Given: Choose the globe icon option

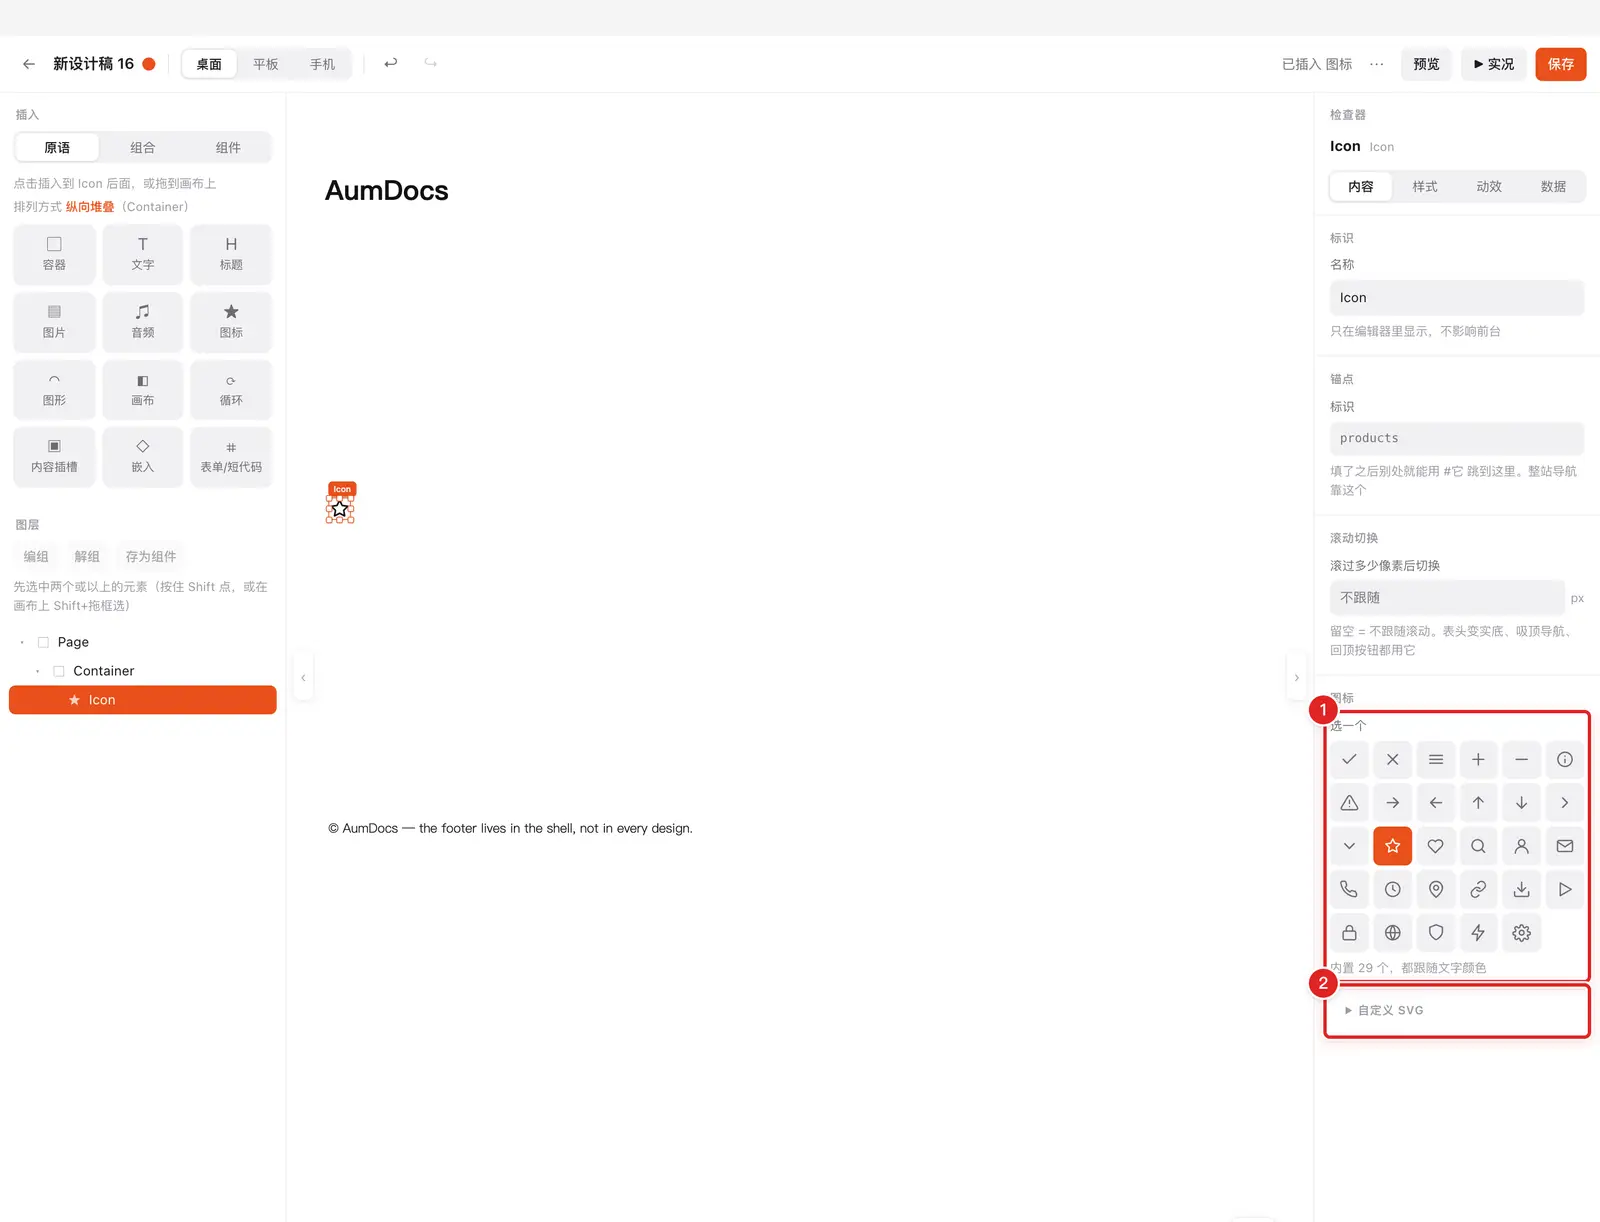Looking at the screenshot, I should tap(1392, 933).
